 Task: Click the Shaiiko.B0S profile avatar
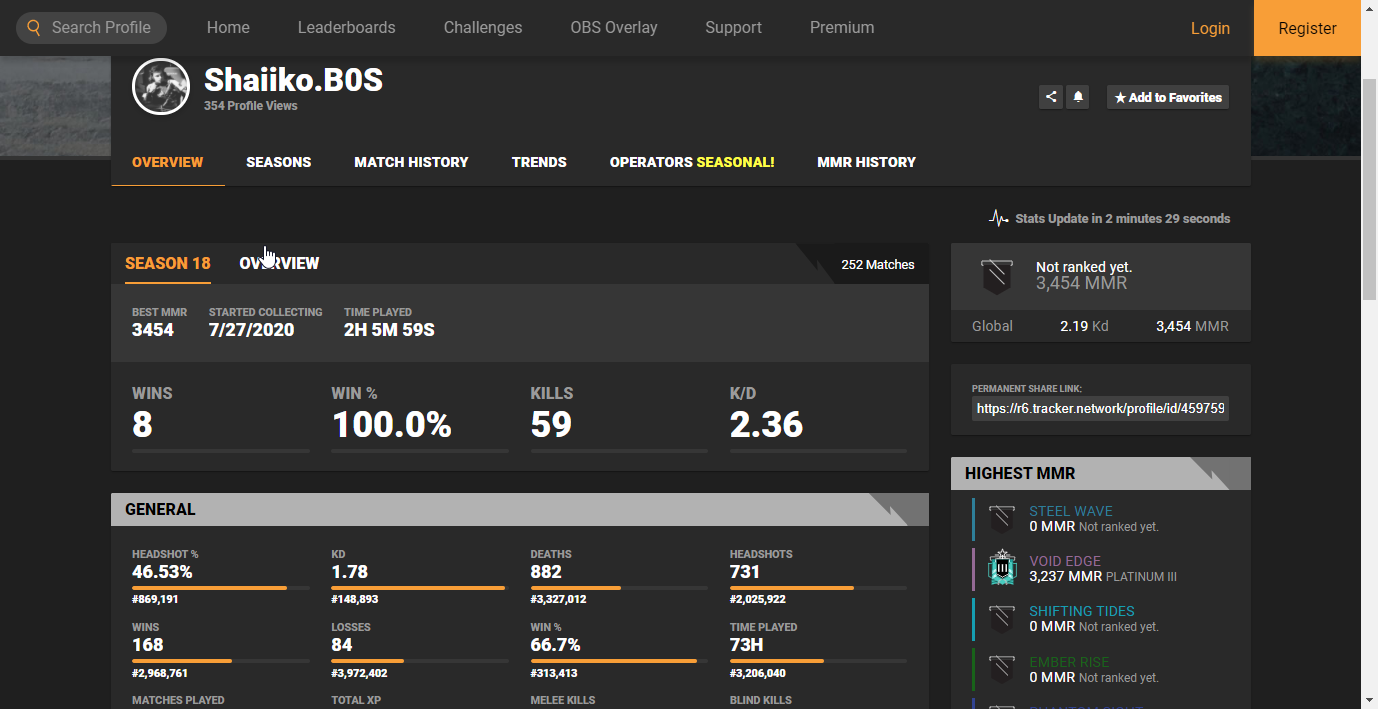tap(161, 87)
